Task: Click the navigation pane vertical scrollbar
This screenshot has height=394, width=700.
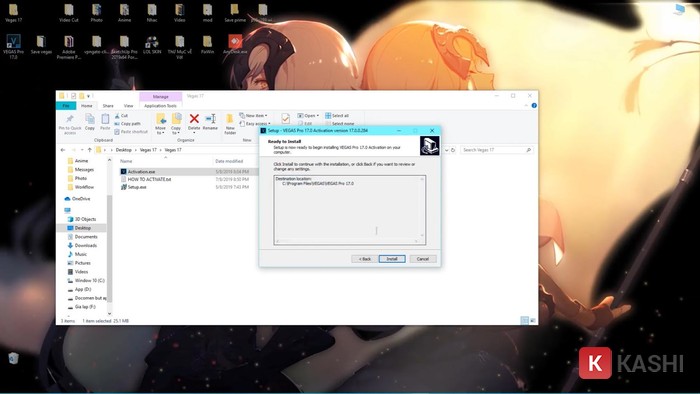Action: (109, 248)
